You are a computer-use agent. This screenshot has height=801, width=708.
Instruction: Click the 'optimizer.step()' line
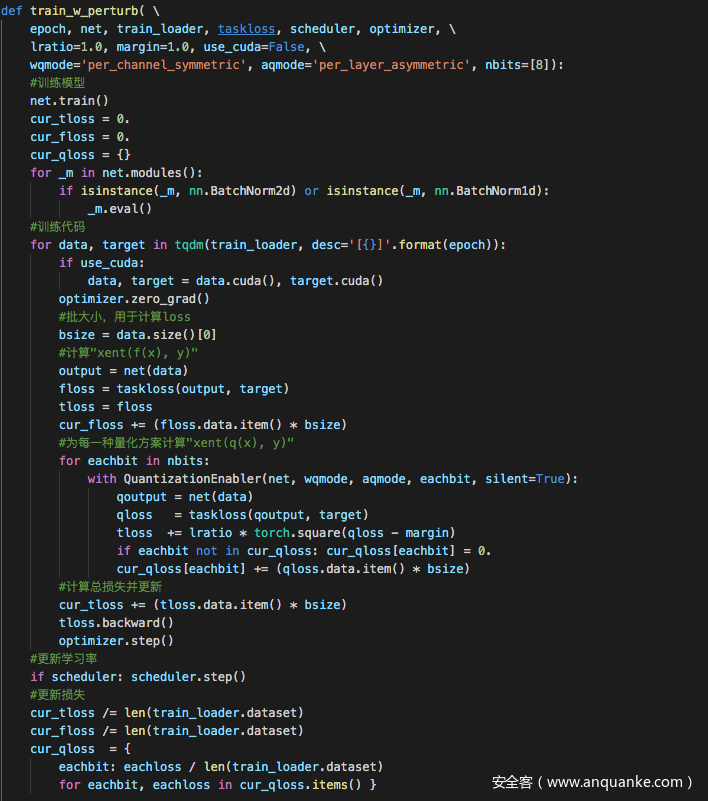click(x=116, y=641)
